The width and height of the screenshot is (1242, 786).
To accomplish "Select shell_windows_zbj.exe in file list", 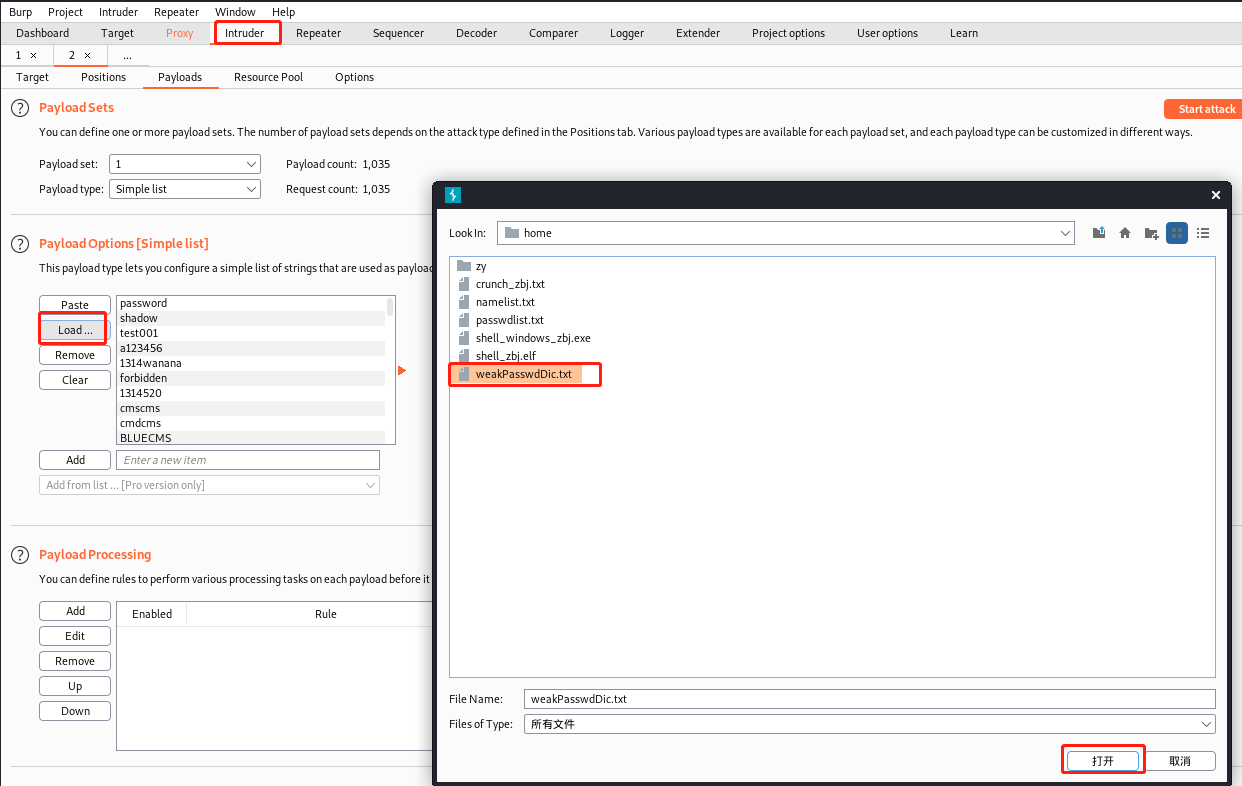I will click(533, 338).
